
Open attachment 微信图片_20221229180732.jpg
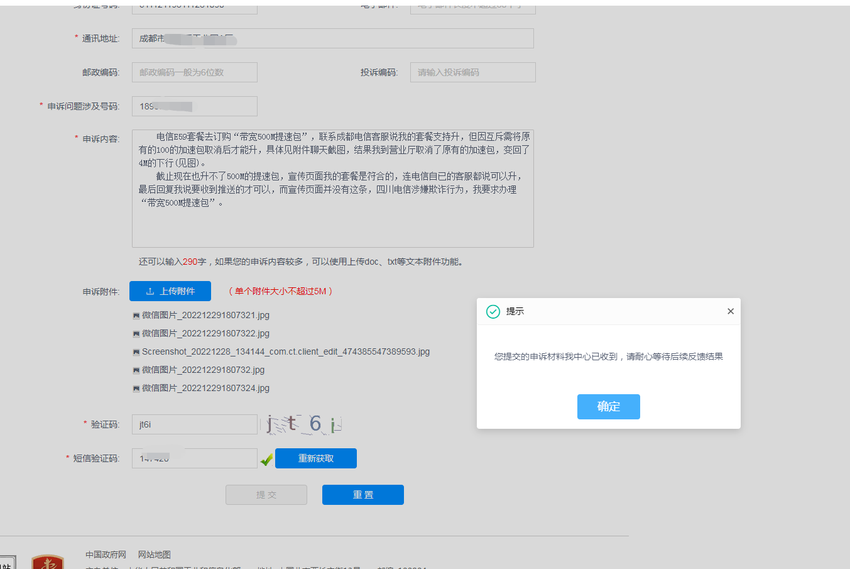pyautogui.click(x=203, y=370)
